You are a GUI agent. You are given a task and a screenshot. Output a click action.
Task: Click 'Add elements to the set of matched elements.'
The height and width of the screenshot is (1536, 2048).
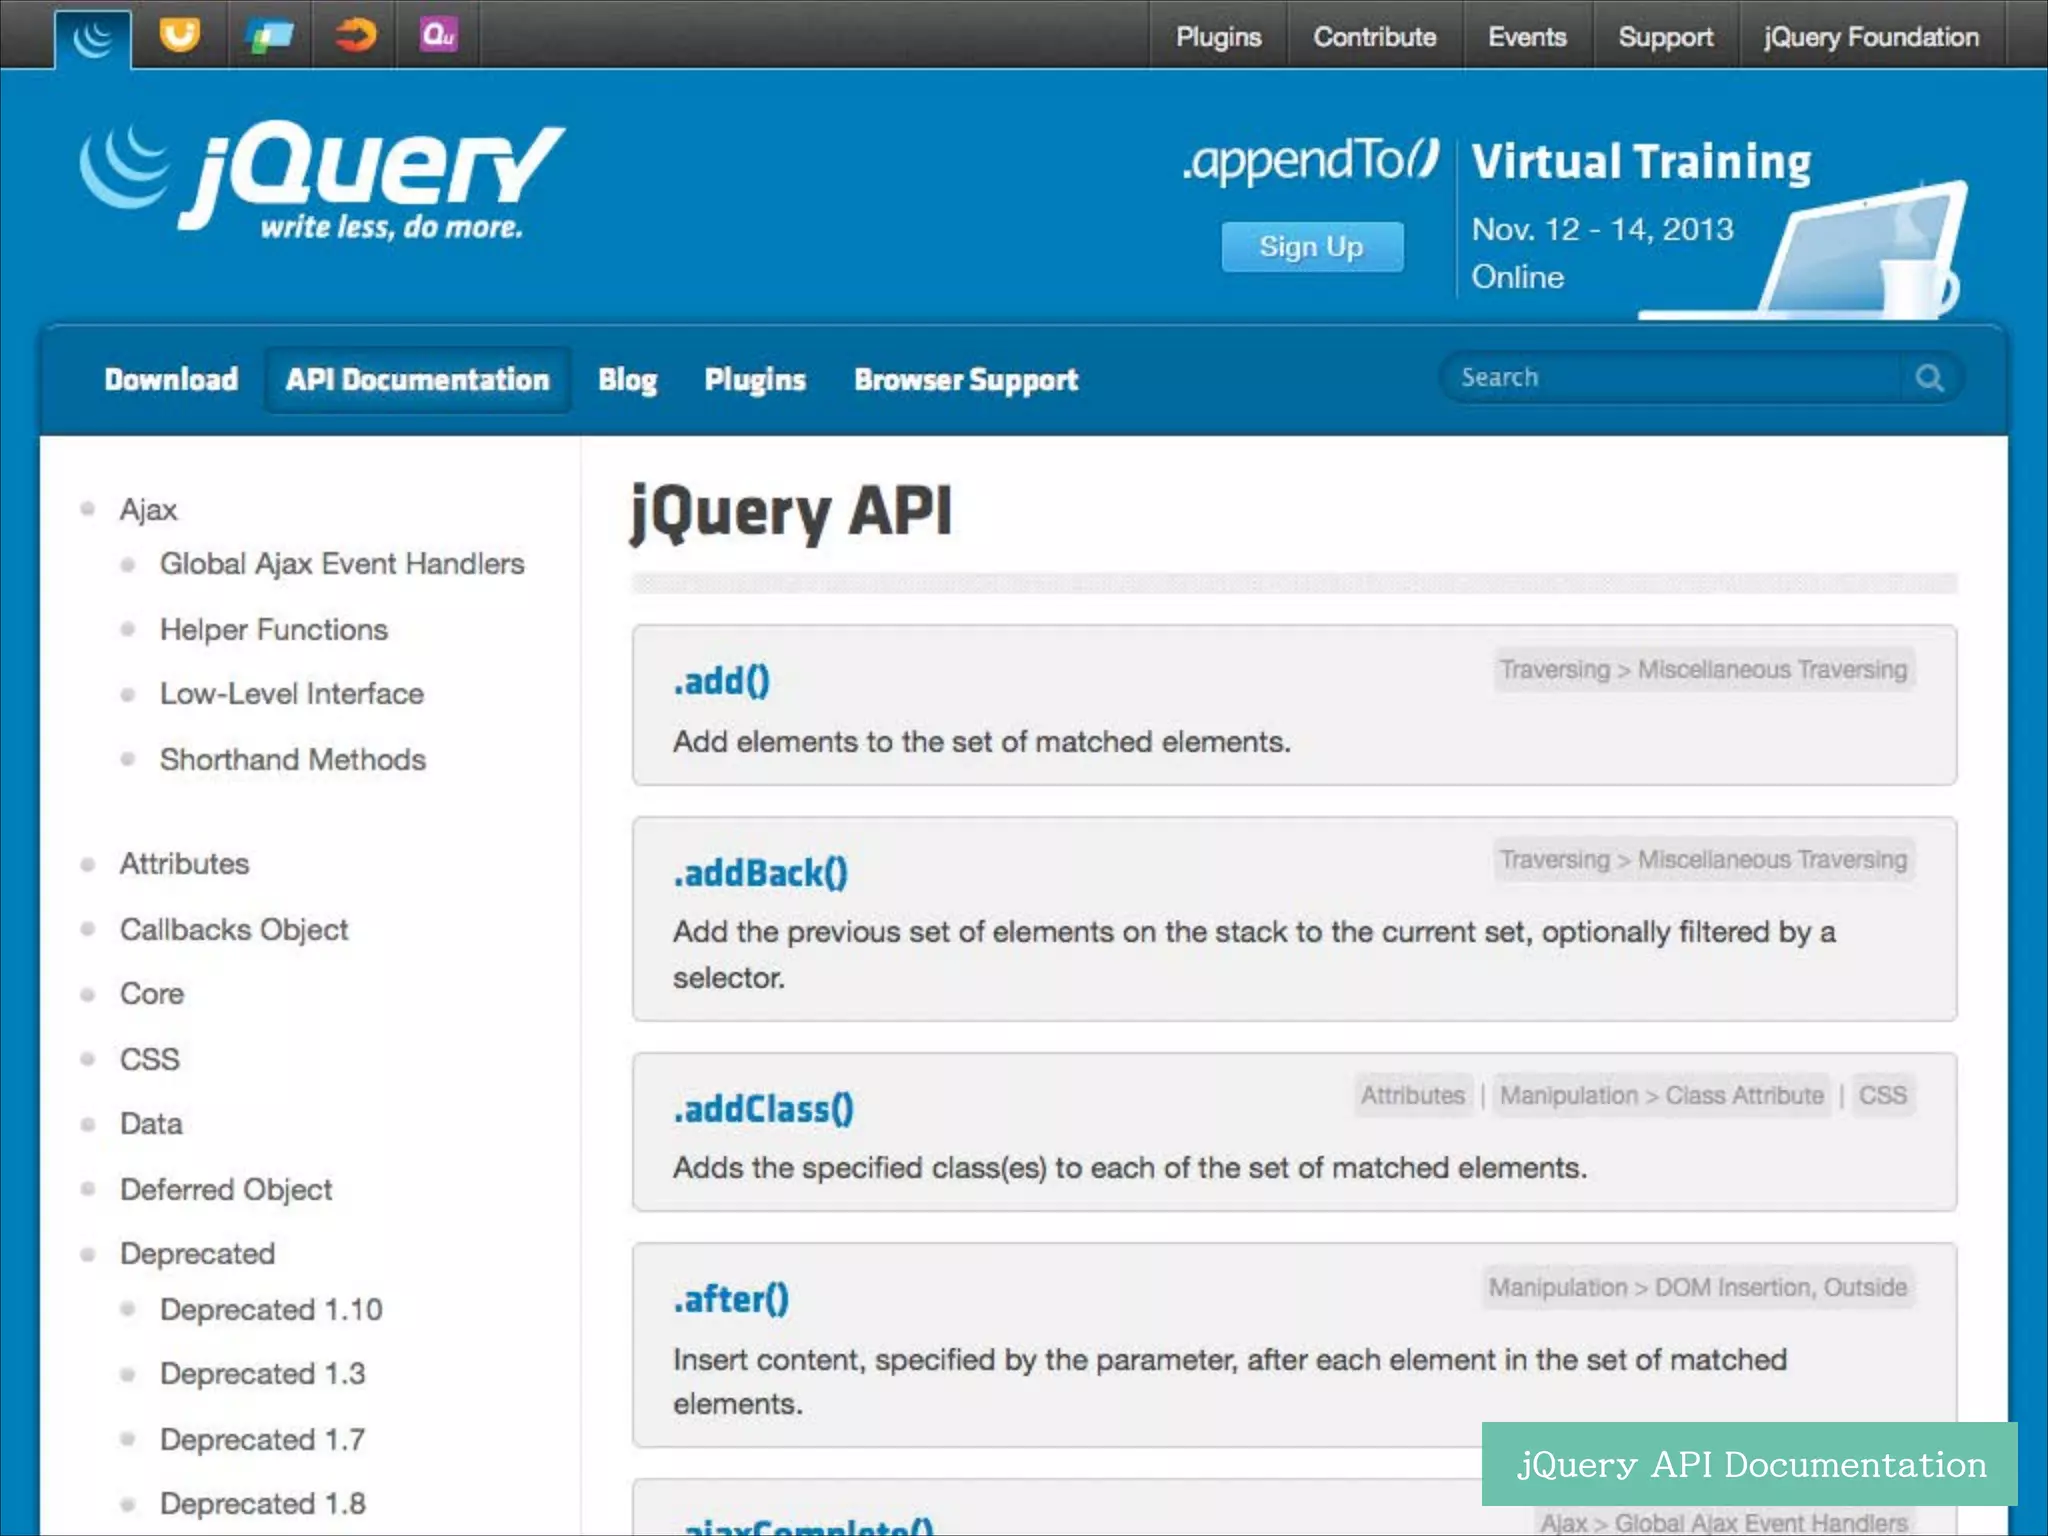pos(982,742)
